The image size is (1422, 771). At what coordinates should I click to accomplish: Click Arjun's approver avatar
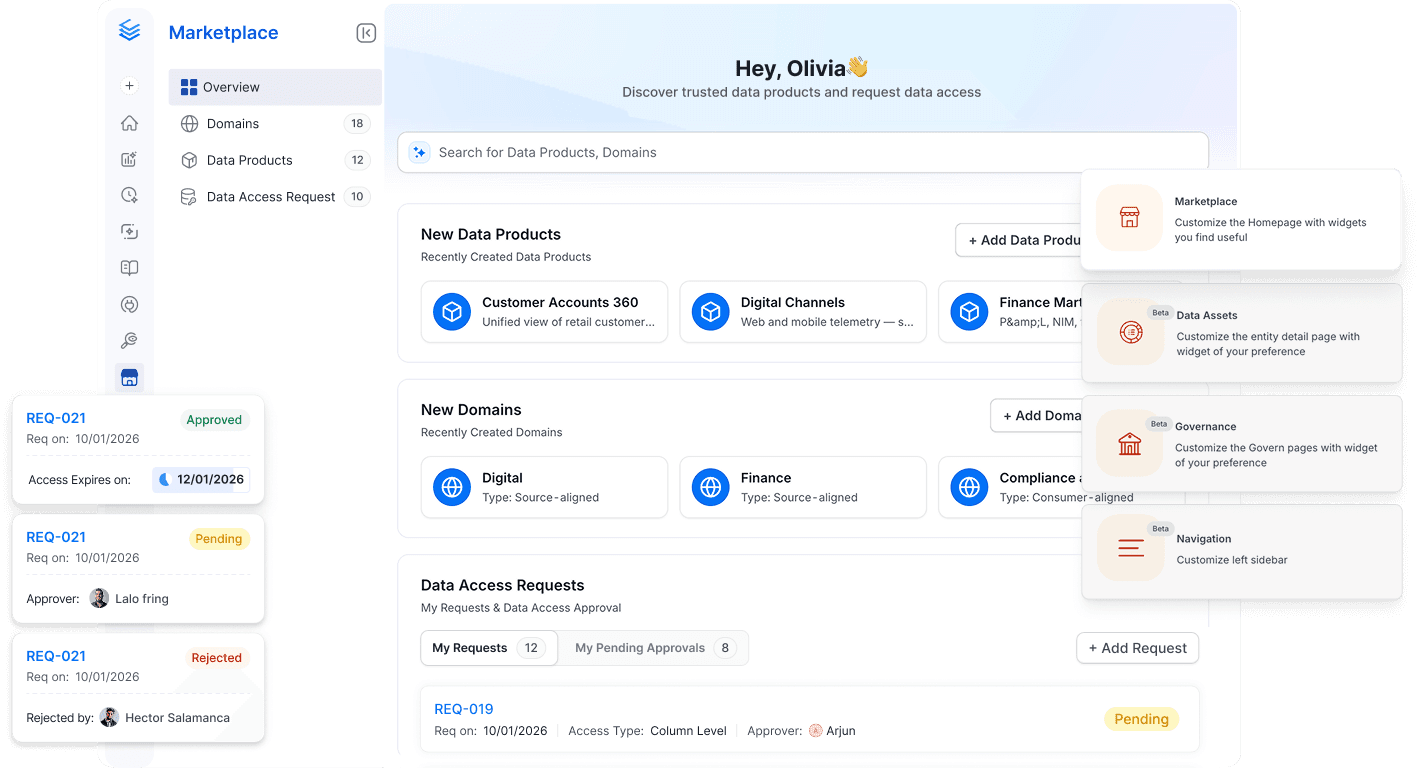coord(815,731)
